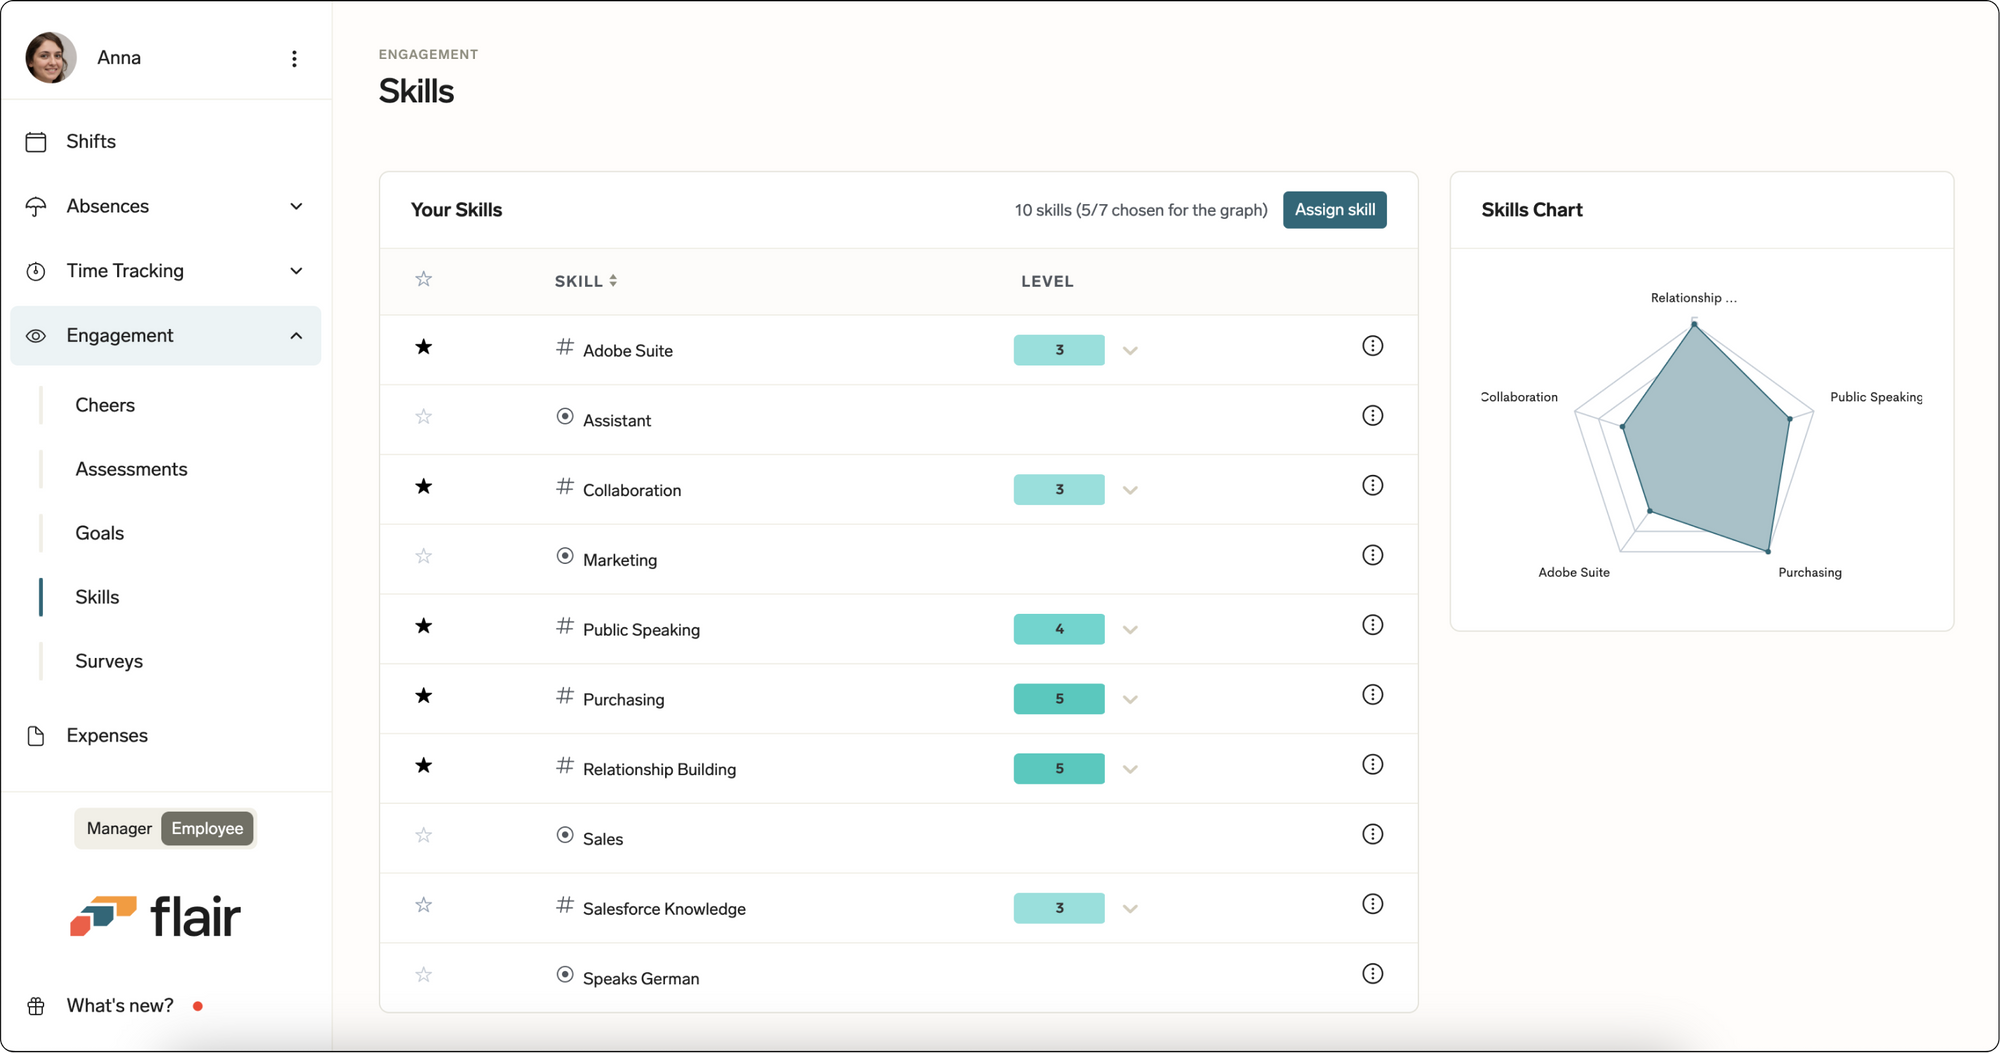Open the info icon beside Adobe Suite
This screenshot has width=2000, height=1053.
pyautogui.click(x=1373, y=345)
